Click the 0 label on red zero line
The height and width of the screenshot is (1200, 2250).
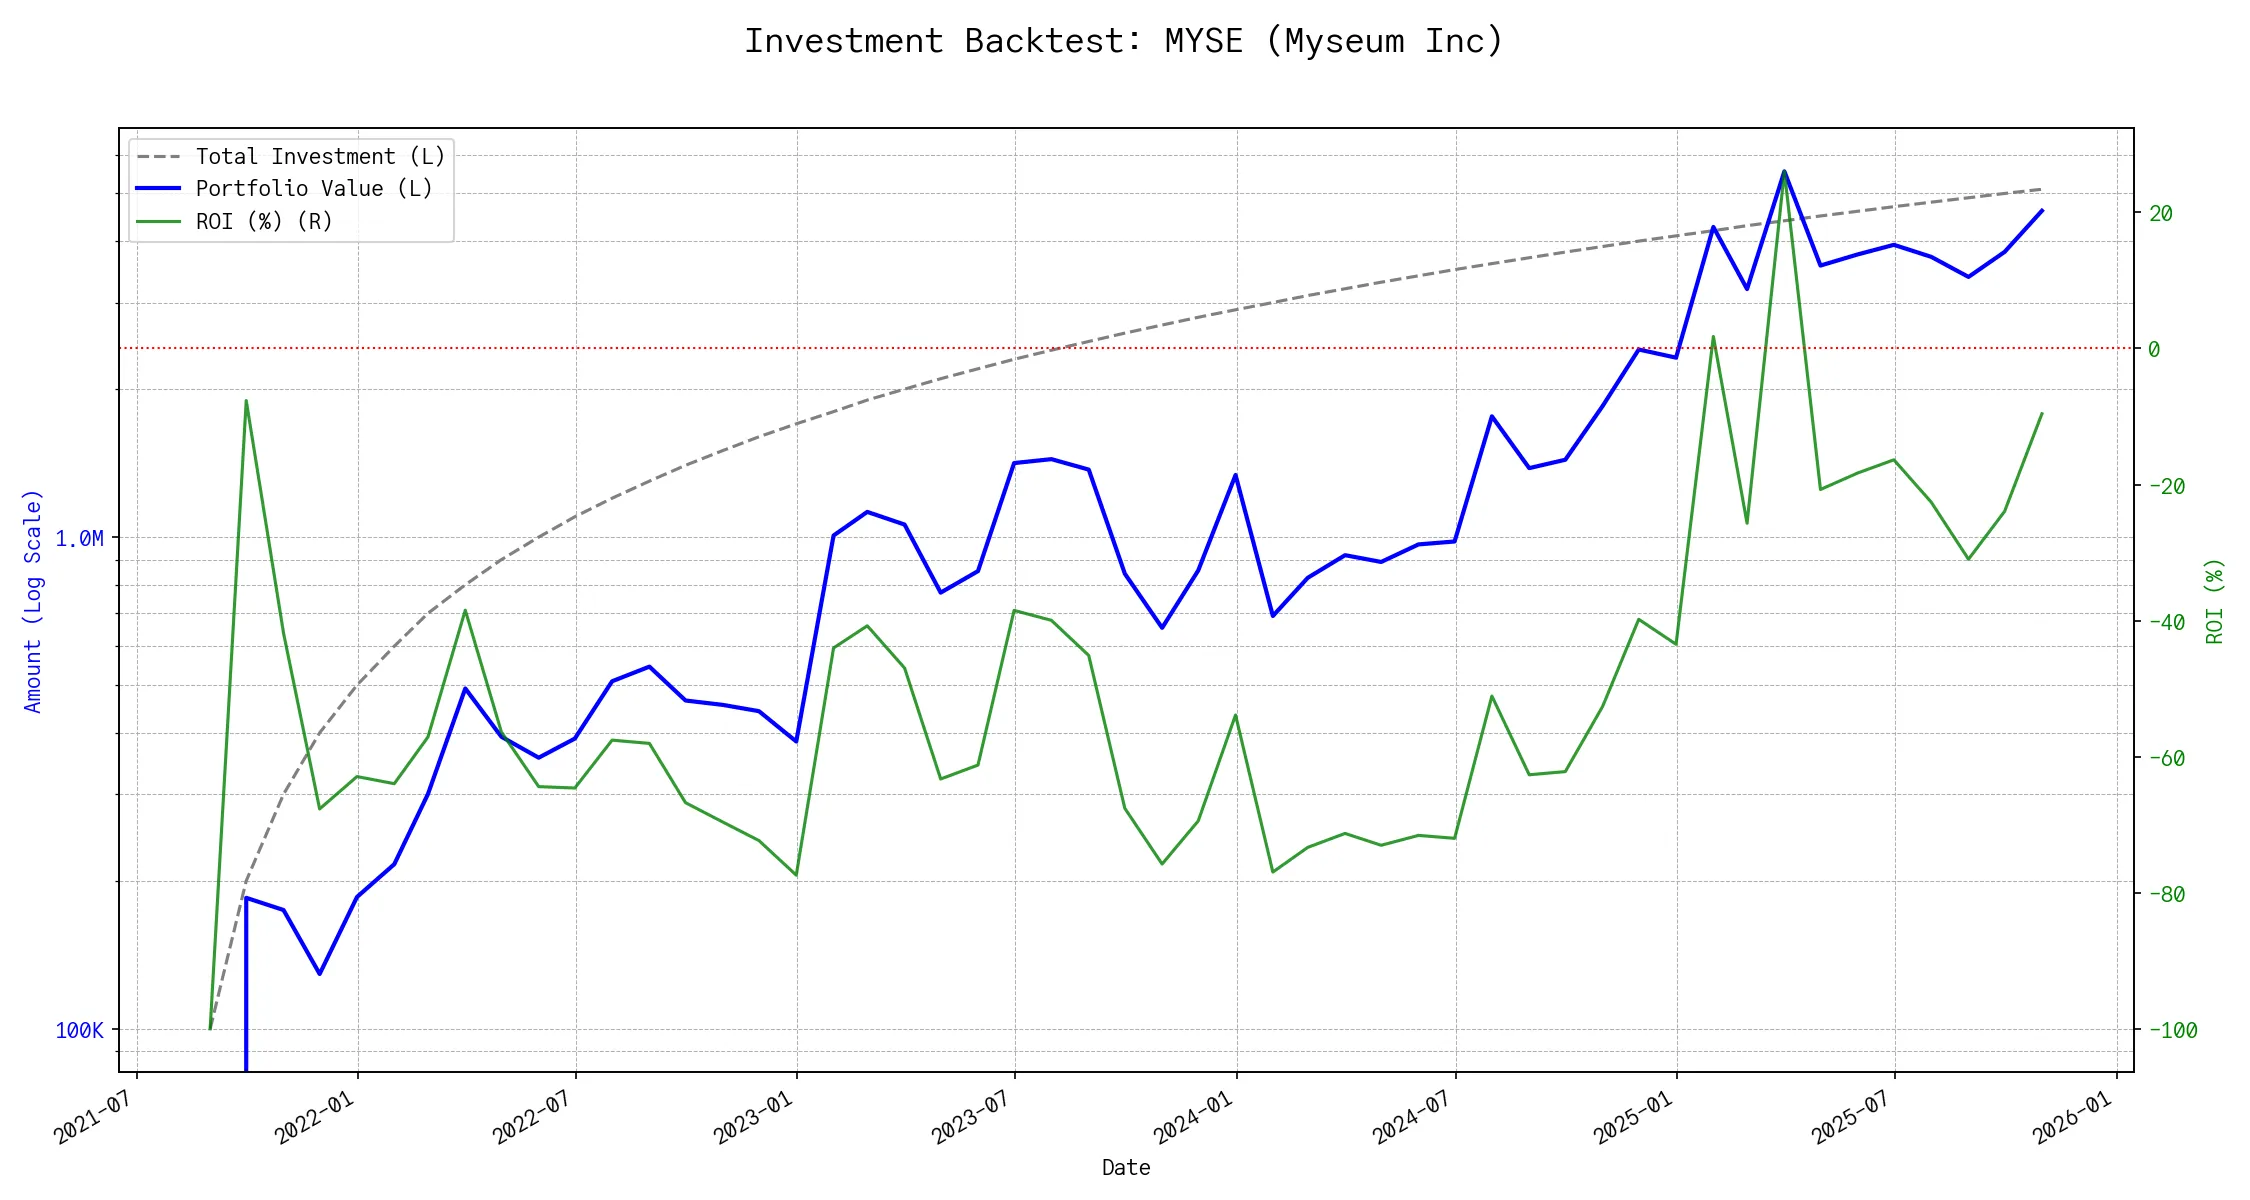[x=2154, y=349]
